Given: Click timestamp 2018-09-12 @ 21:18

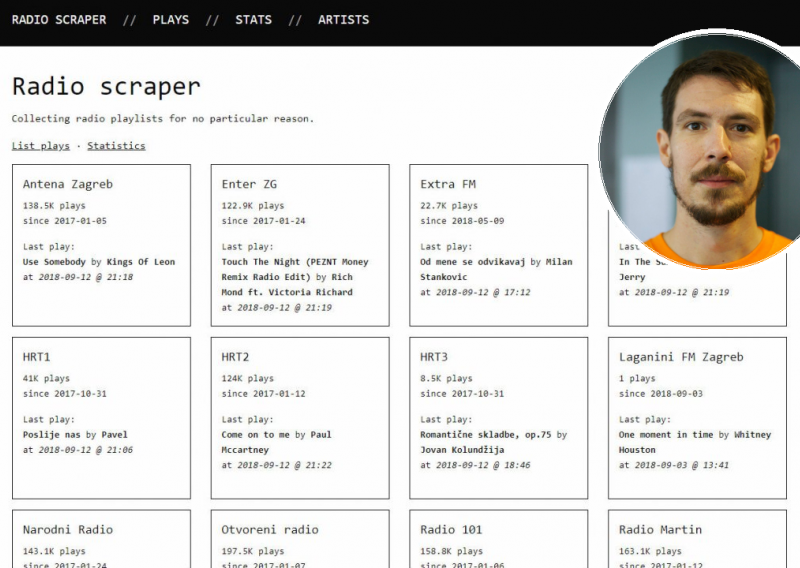Looking at the screenshot, I should [86, 277].
